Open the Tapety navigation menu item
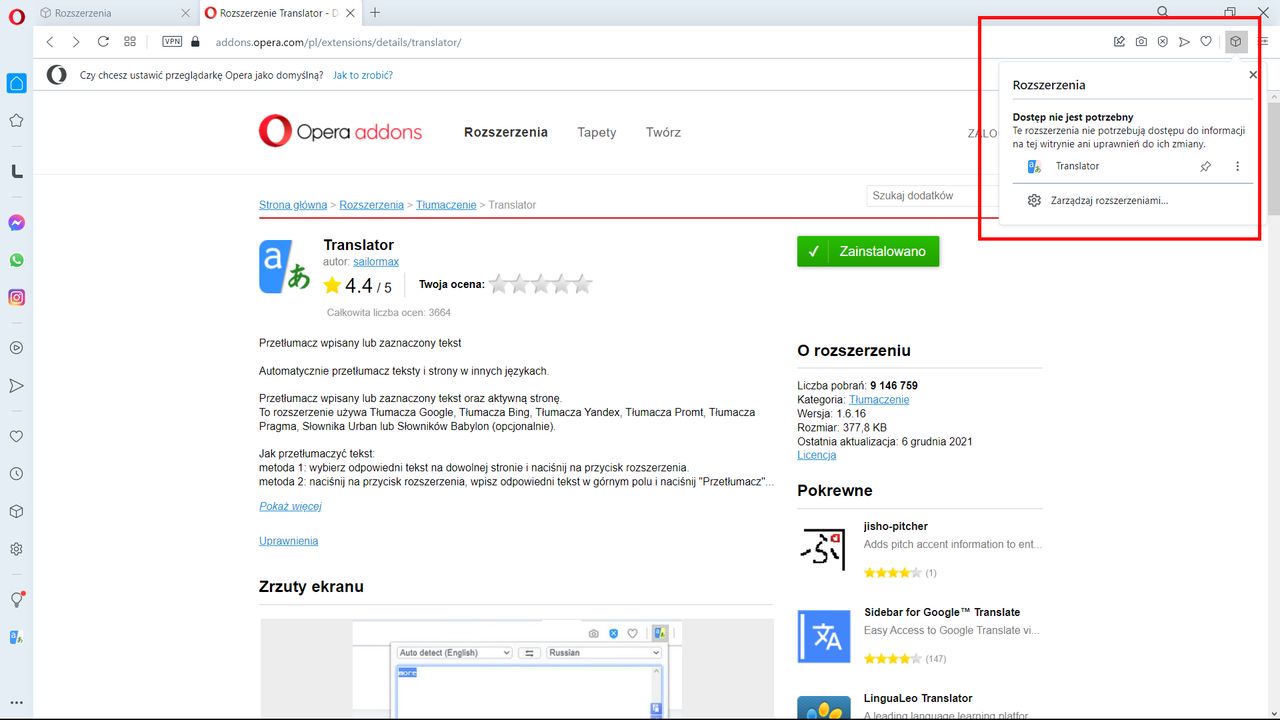Screen dimensions: 1280x720 point(597,132)
